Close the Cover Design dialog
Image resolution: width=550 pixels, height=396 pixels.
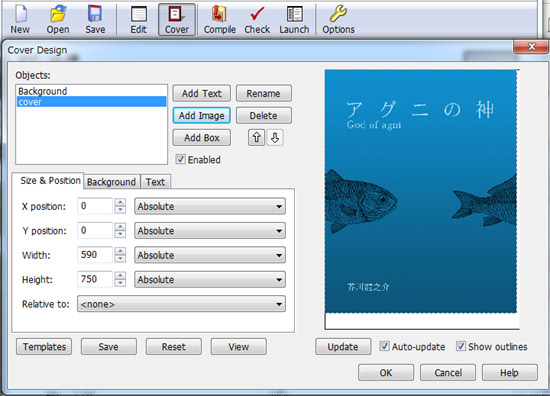[531, 47]
